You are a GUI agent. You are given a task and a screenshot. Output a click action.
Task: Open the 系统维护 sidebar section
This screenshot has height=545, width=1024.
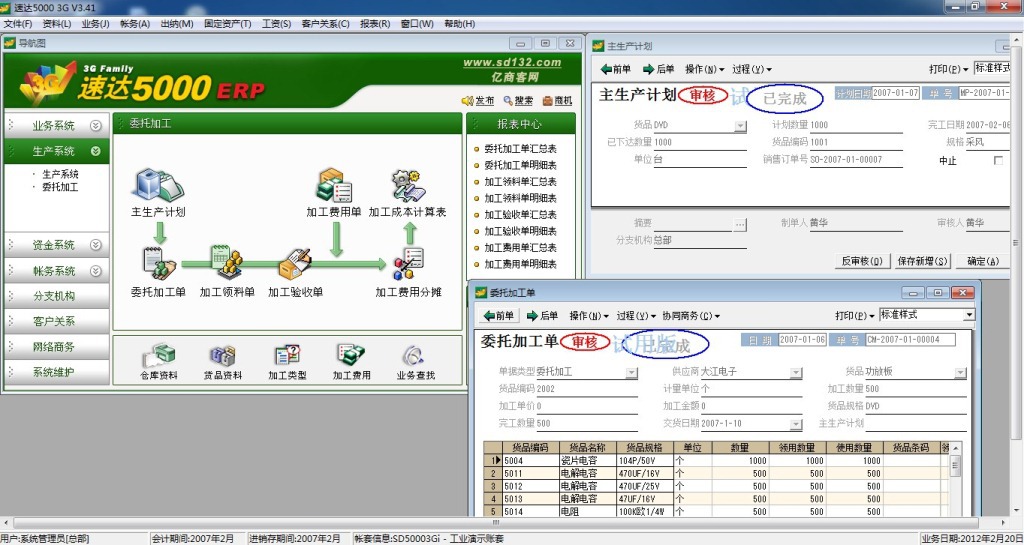[x=55, y=372]
